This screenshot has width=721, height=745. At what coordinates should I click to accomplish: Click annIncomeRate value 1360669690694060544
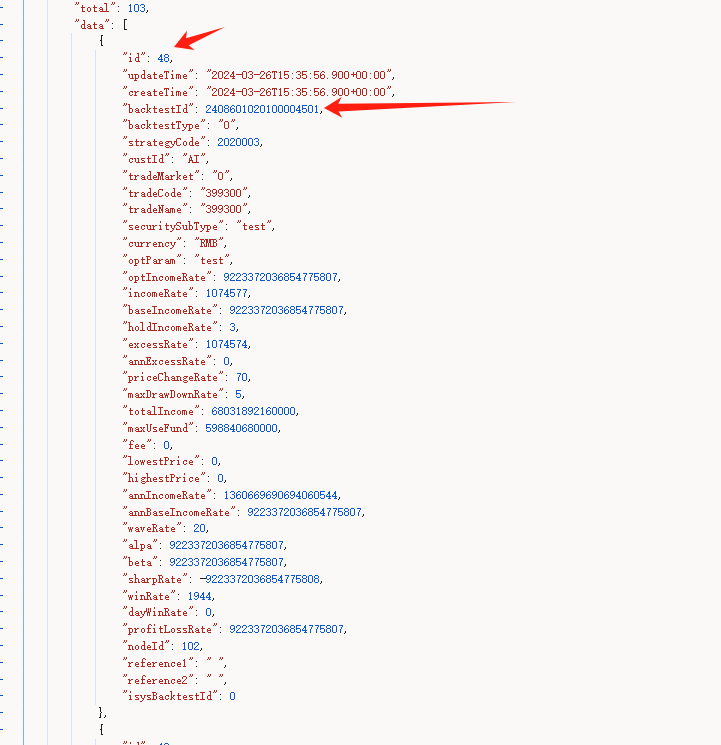click(x=280, y=495)
